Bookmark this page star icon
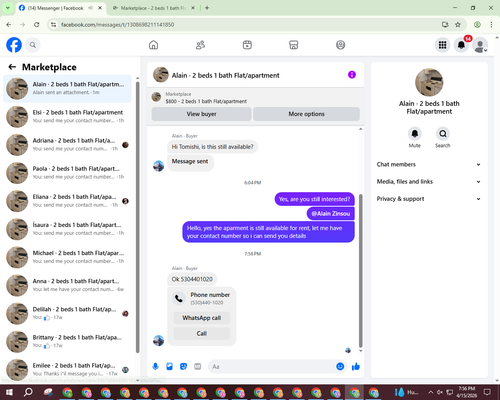This screenshot has height=400, width=500. [458, 24]
